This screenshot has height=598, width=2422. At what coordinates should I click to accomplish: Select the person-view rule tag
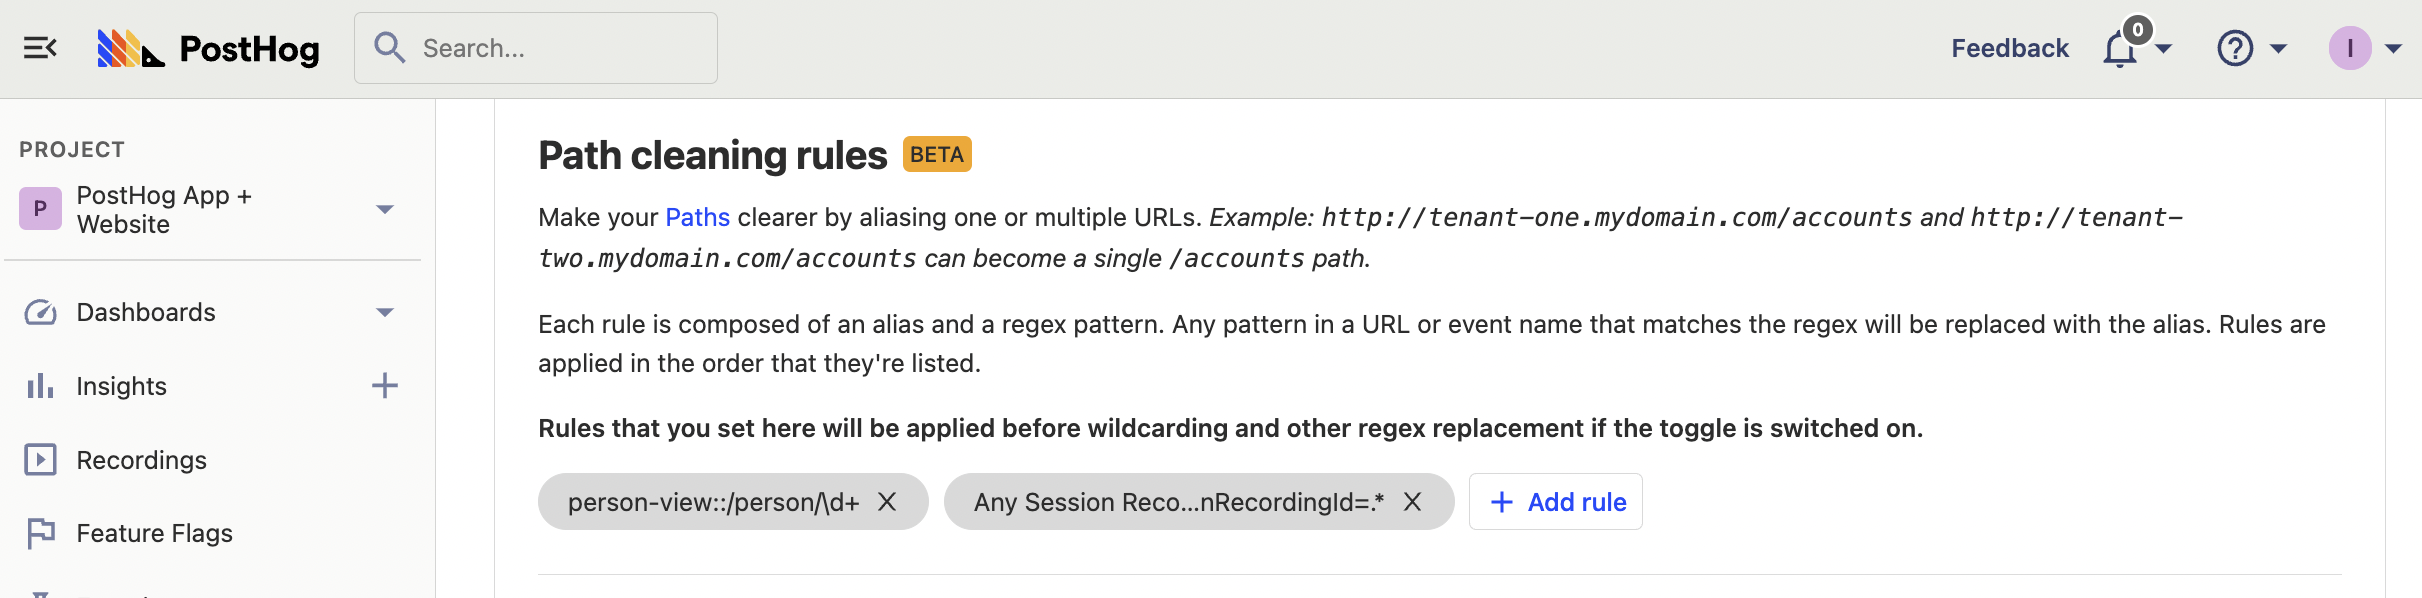pyautogui.click(x=713, y=502)
